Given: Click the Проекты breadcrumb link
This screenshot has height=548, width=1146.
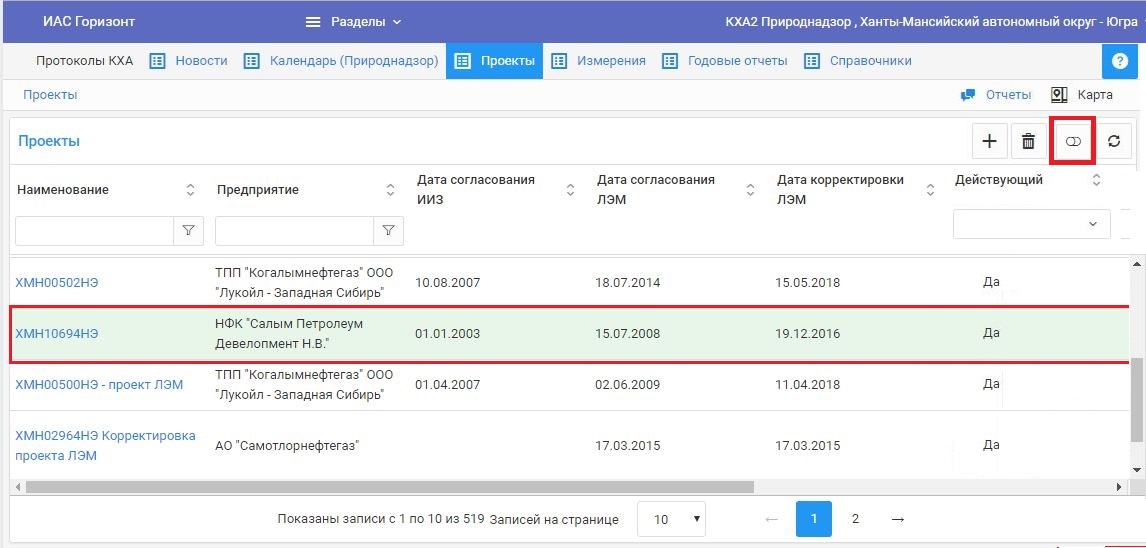Looking at the screenshot, I should (x=50, y=95).
